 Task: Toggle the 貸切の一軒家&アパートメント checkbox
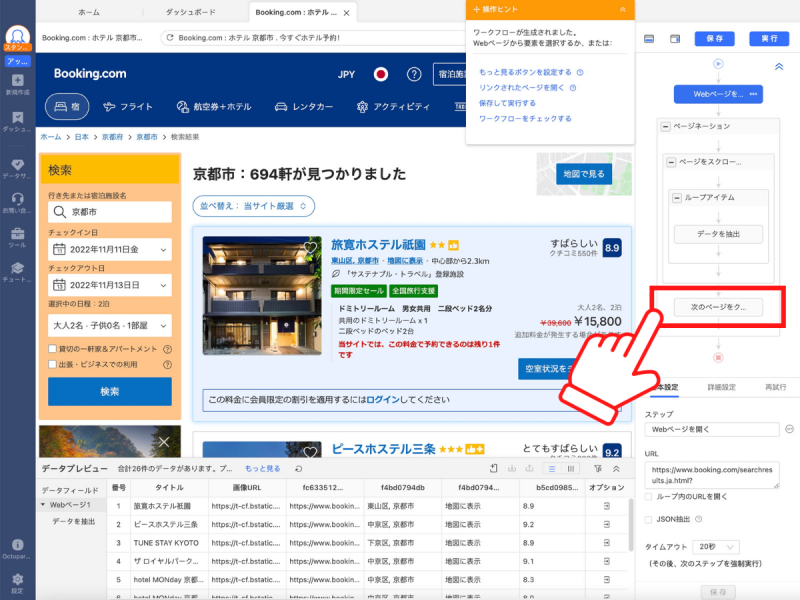coord(52,349)
